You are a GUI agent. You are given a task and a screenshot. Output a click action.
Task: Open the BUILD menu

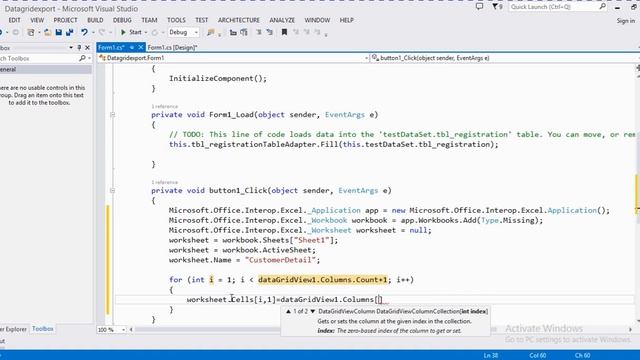point(95,20)
